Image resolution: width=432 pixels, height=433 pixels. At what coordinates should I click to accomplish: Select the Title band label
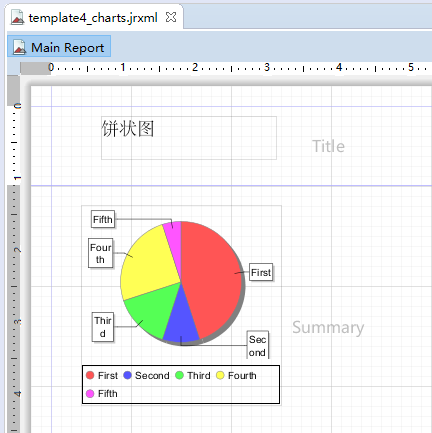pyautogui.click(x=328, y=146)
